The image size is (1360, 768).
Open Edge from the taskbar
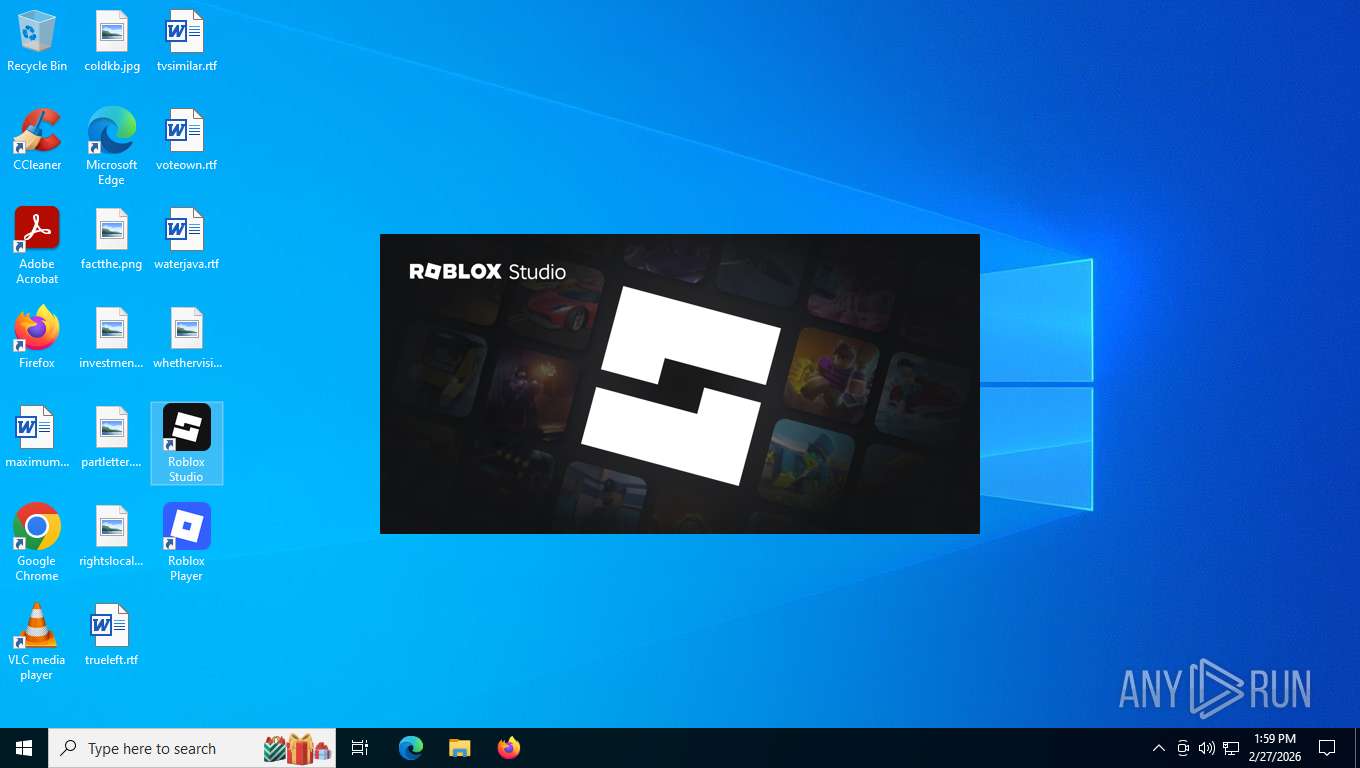click(411, 748)
